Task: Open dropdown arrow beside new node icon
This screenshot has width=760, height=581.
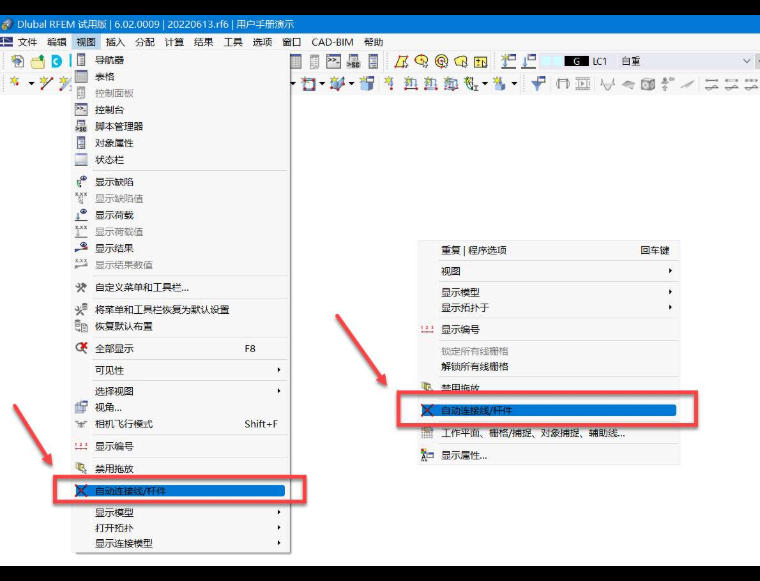Action: click(x=31, y=84)
